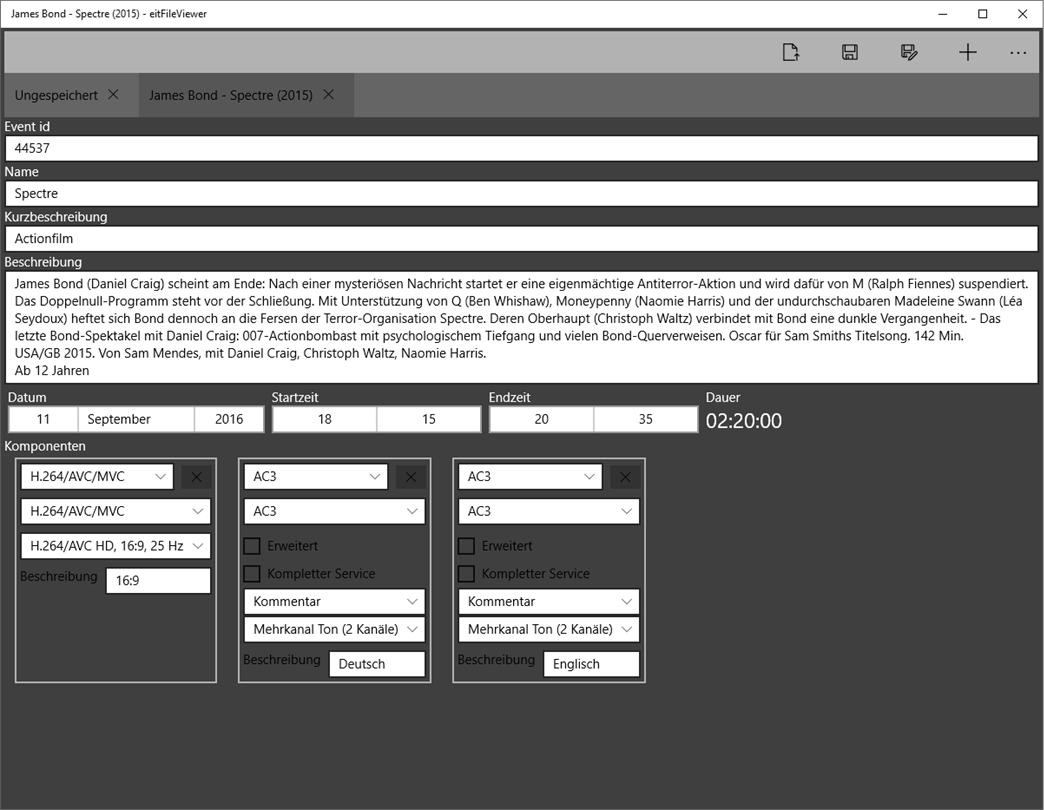Open H.264/AVC HD, 16:9, 25 Hz dropdown
This screenshot has height=810, width=1044.
[116, 546]
